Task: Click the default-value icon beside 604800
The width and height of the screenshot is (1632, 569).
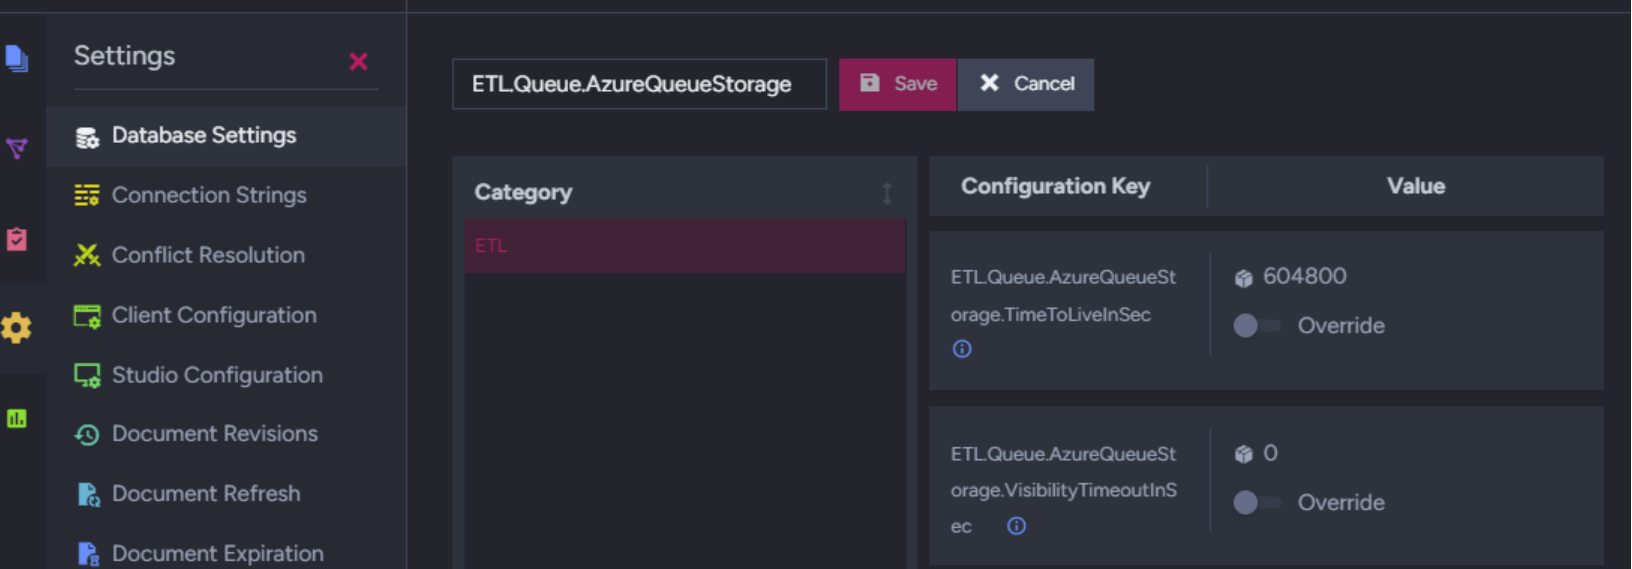Action: point(1243,278)
